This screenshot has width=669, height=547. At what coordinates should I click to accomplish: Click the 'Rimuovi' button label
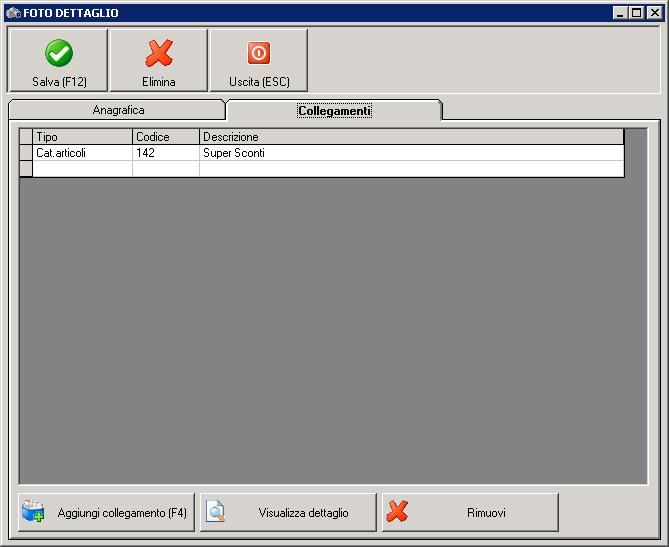[486, 513]
